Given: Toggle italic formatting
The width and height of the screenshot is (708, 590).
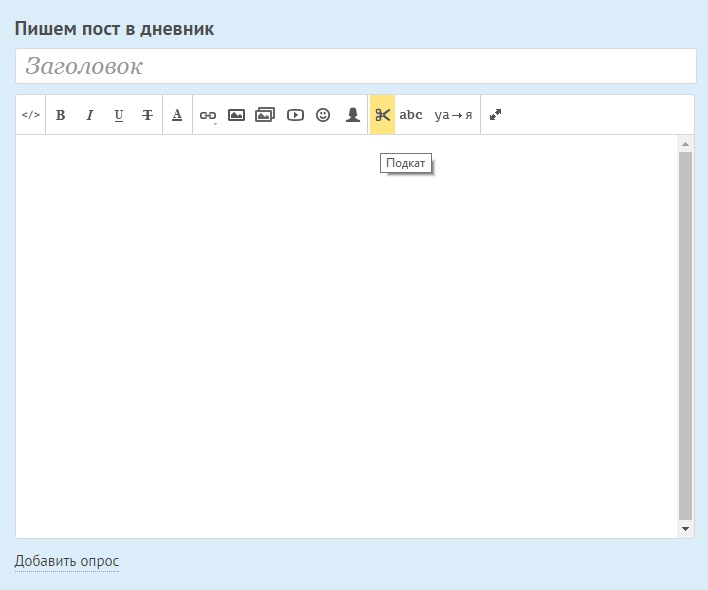Looking at the screenshot, I should 89,115.
